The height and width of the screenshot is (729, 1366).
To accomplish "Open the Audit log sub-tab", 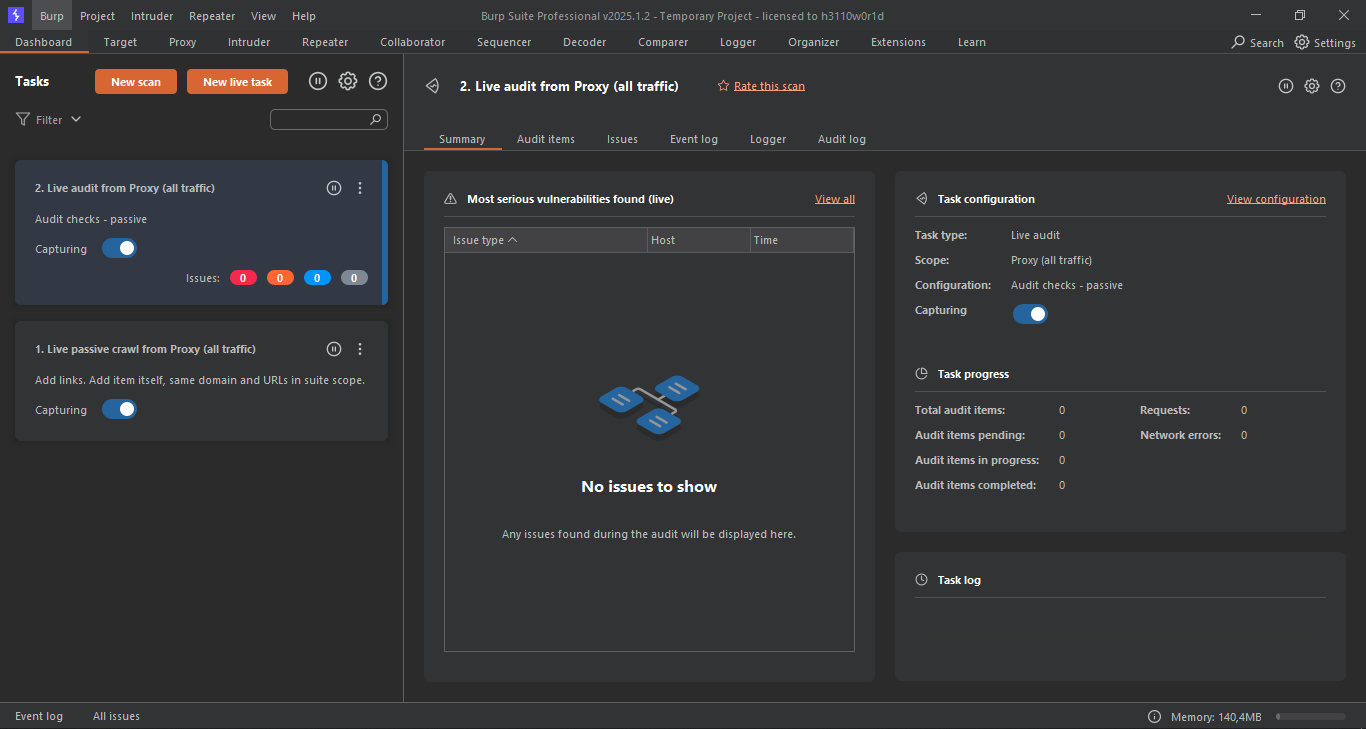I will click(842, 139).
